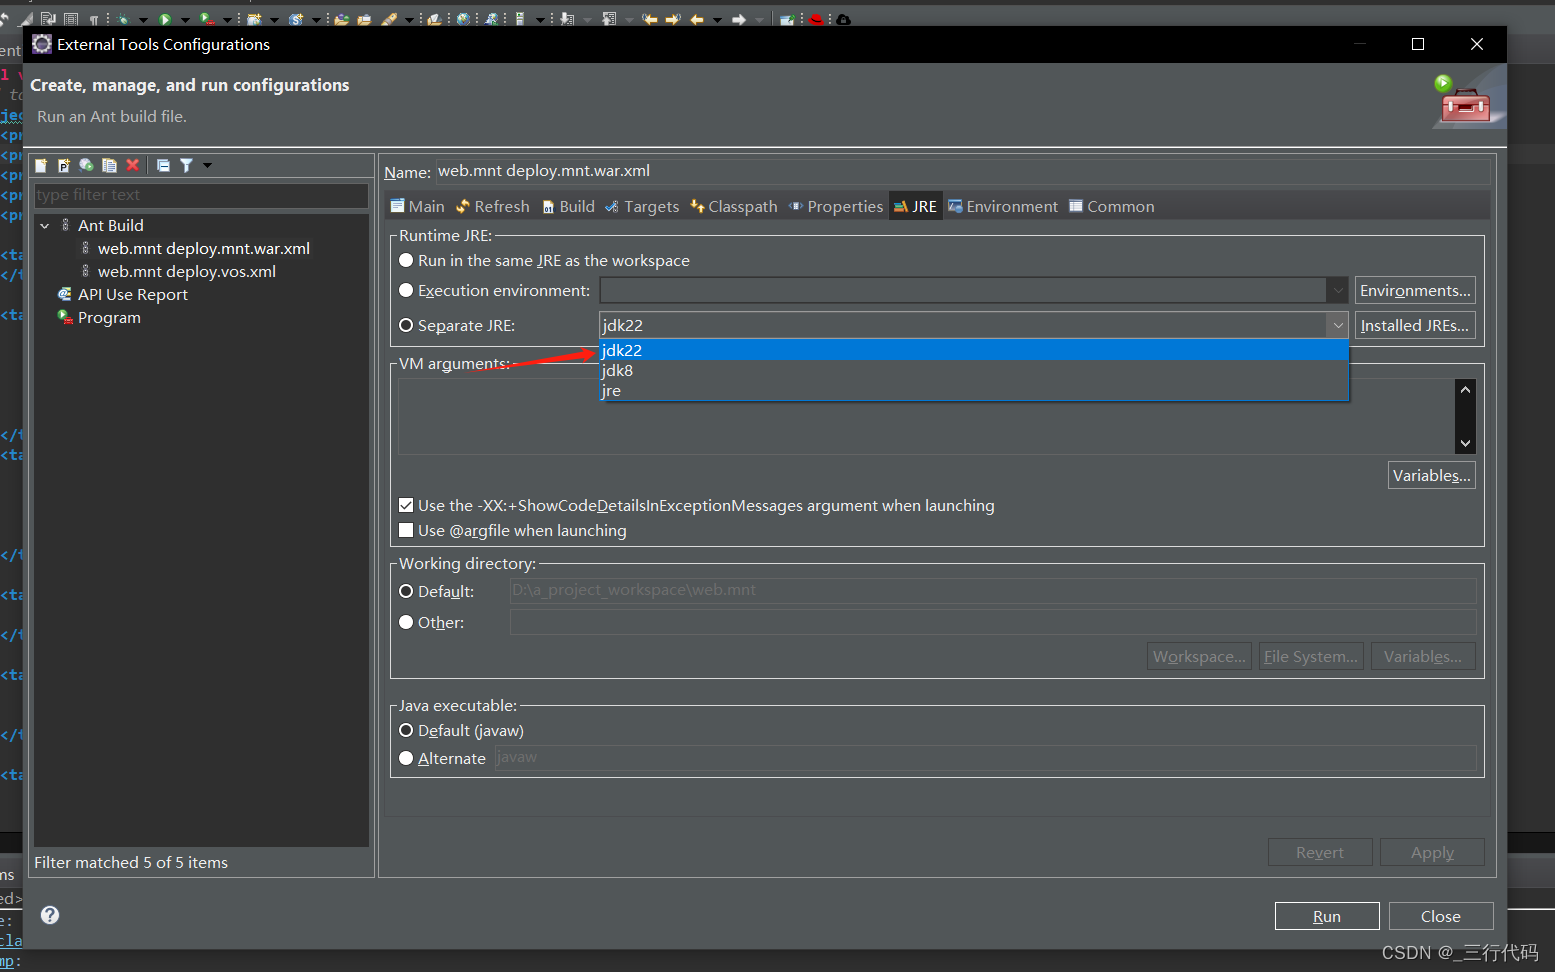
Task: Switch to the Properties tab
Action: pyautogui.click(x=836, y=206)
